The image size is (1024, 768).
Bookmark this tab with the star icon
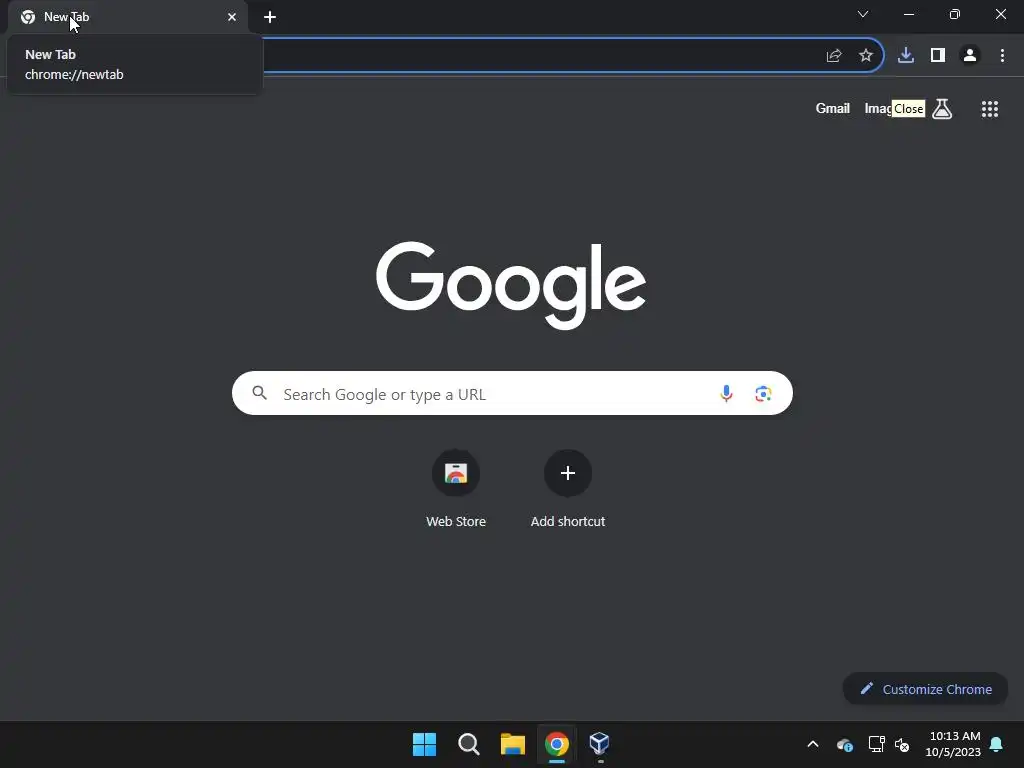tap(866, 56)
